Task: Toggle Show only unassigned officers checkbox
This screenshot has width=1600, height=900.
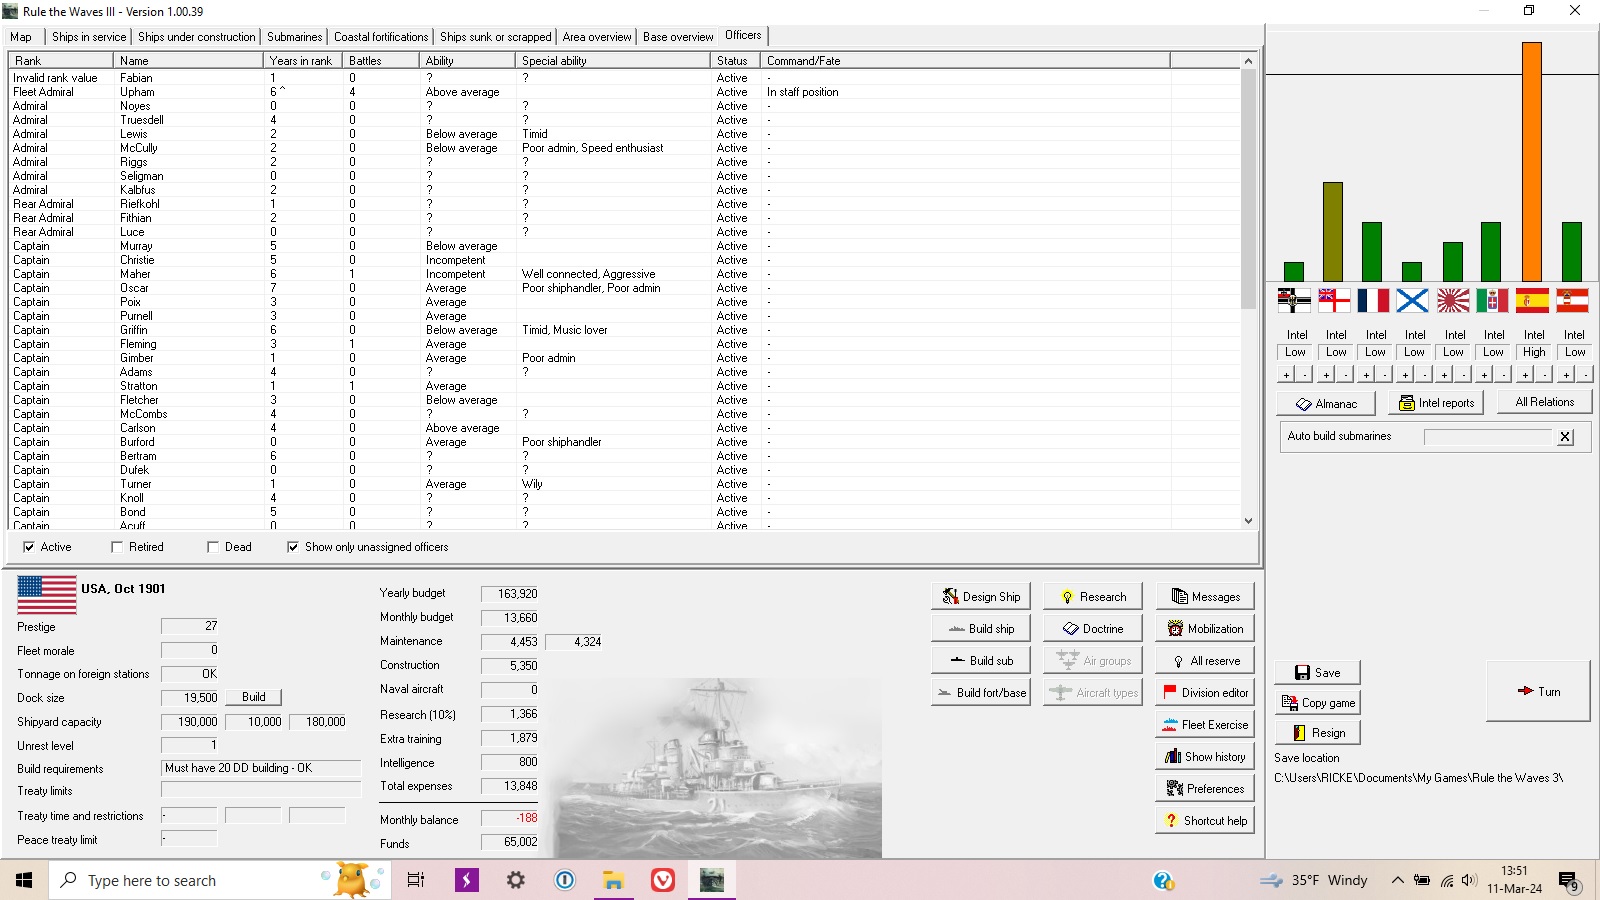Action: coord(293,547)
